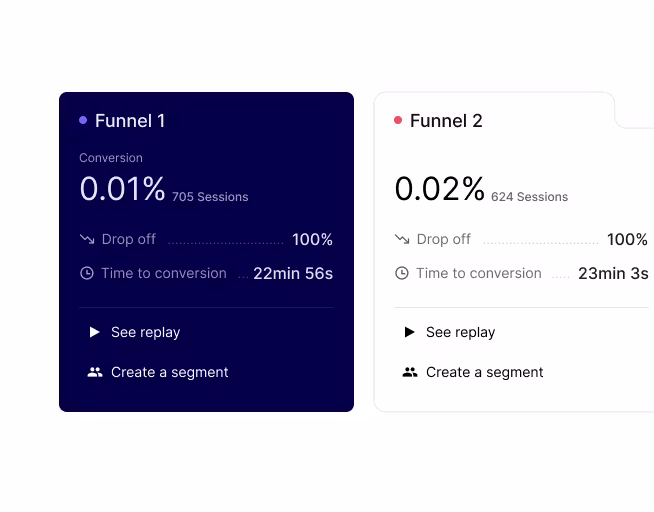The image size is (654, 512).
Task: Open See replay in Funnel 1
Action: pos(146,332)
